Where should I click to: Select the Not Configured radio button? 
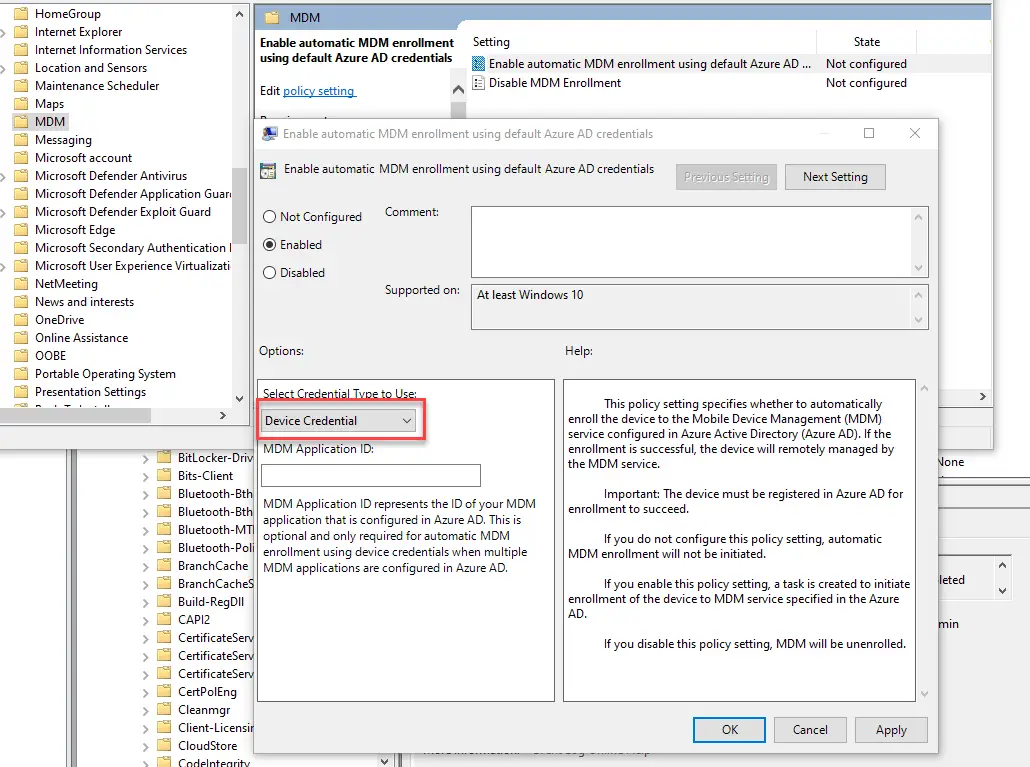[x=270, y=216]
